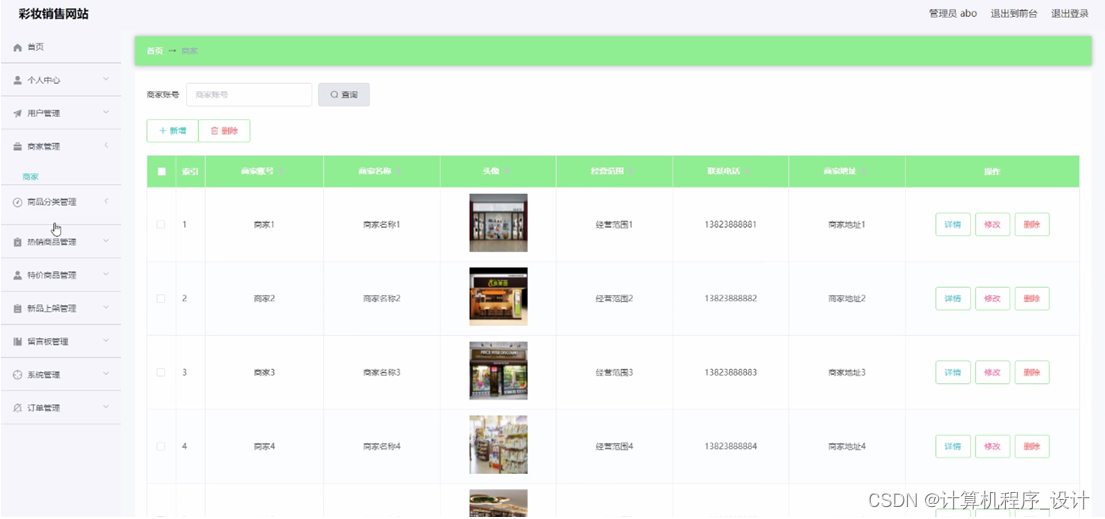Viewport: 1105px width, 519px height.
Task: Expand 用户管理 menu chevron
Action: point(106,112)
